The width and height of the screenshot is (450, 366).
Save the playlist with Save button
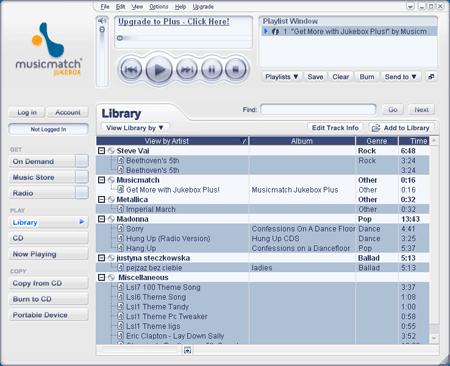point(315,77)
